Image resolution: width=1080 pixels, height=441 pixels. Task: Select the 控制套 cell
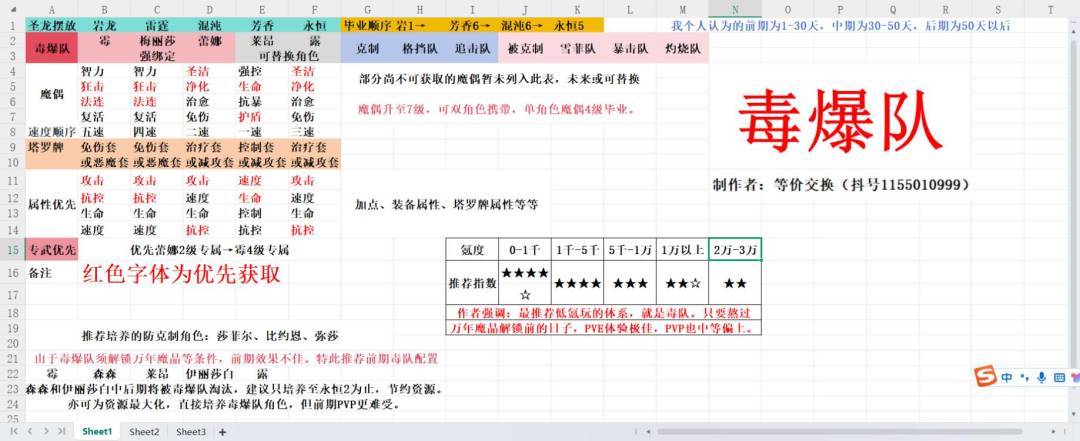coord(262,147)
